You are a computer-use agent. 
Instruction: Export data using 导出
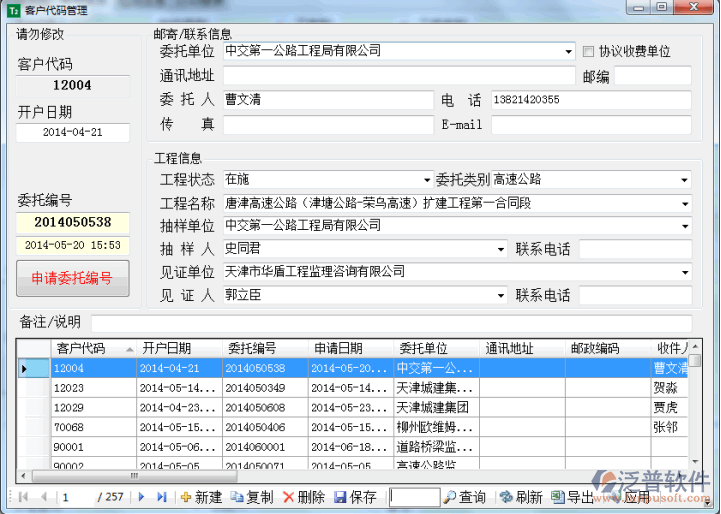(573, 497)
